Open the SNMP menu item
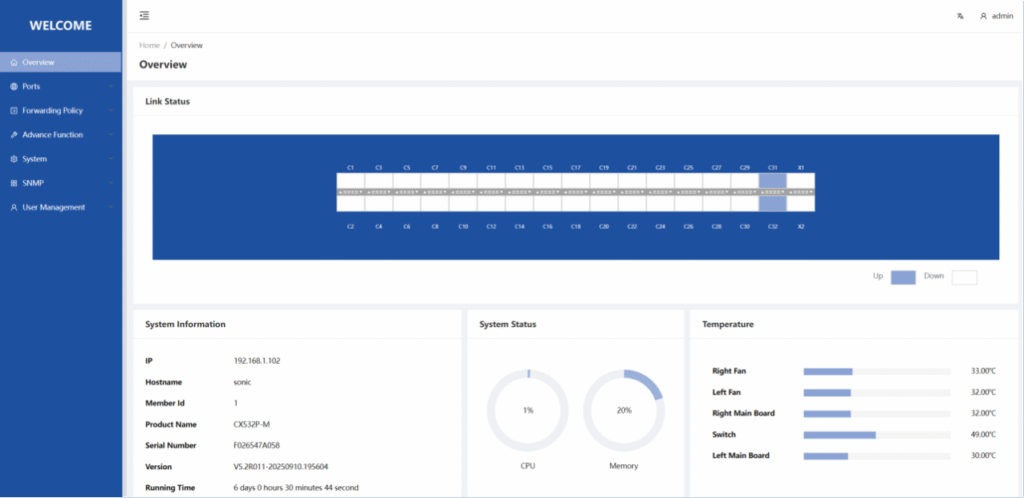The width and height of the screenshot is (1024, 498). pyautogui.click(x=33, y=183)
